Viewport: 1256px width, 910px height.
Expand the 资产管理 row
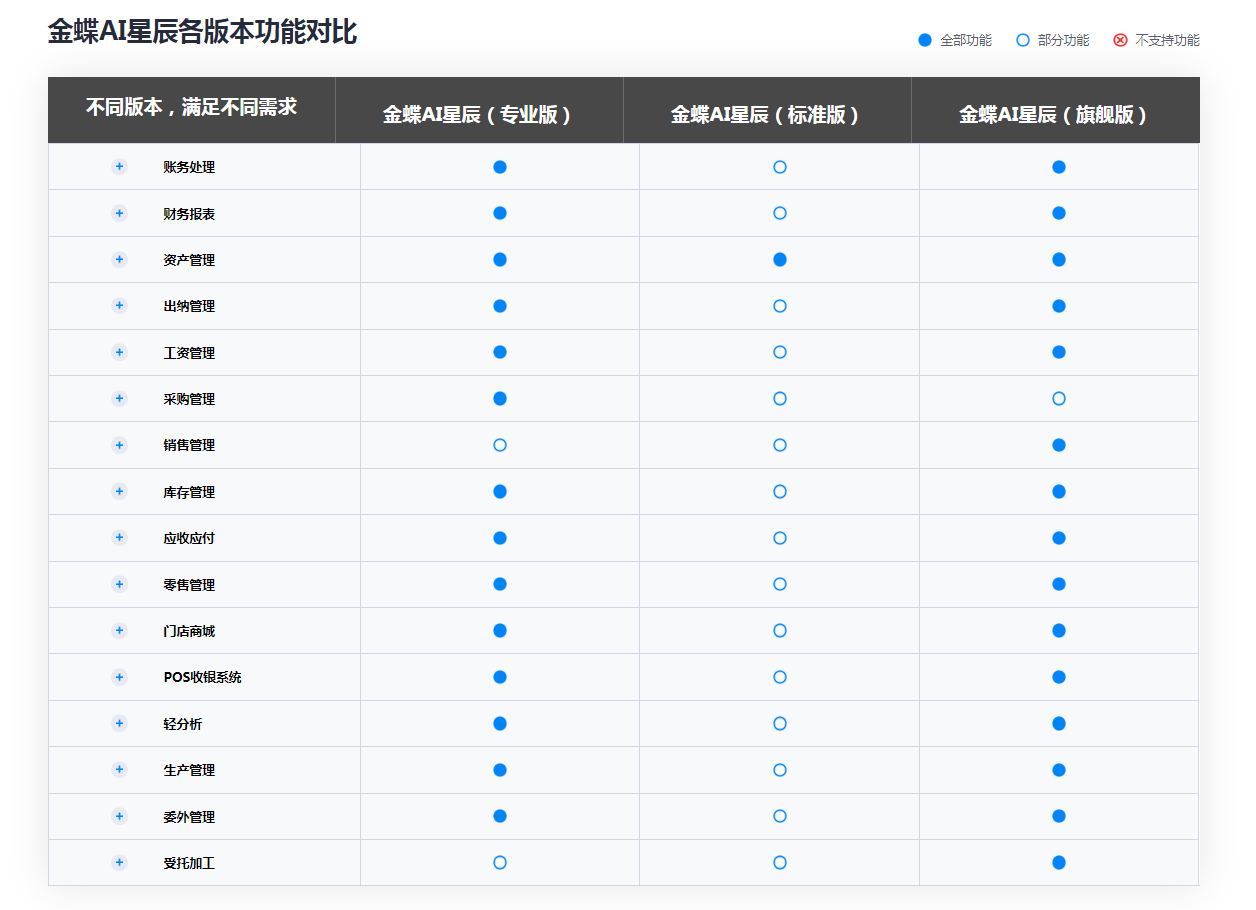(119, 259)
